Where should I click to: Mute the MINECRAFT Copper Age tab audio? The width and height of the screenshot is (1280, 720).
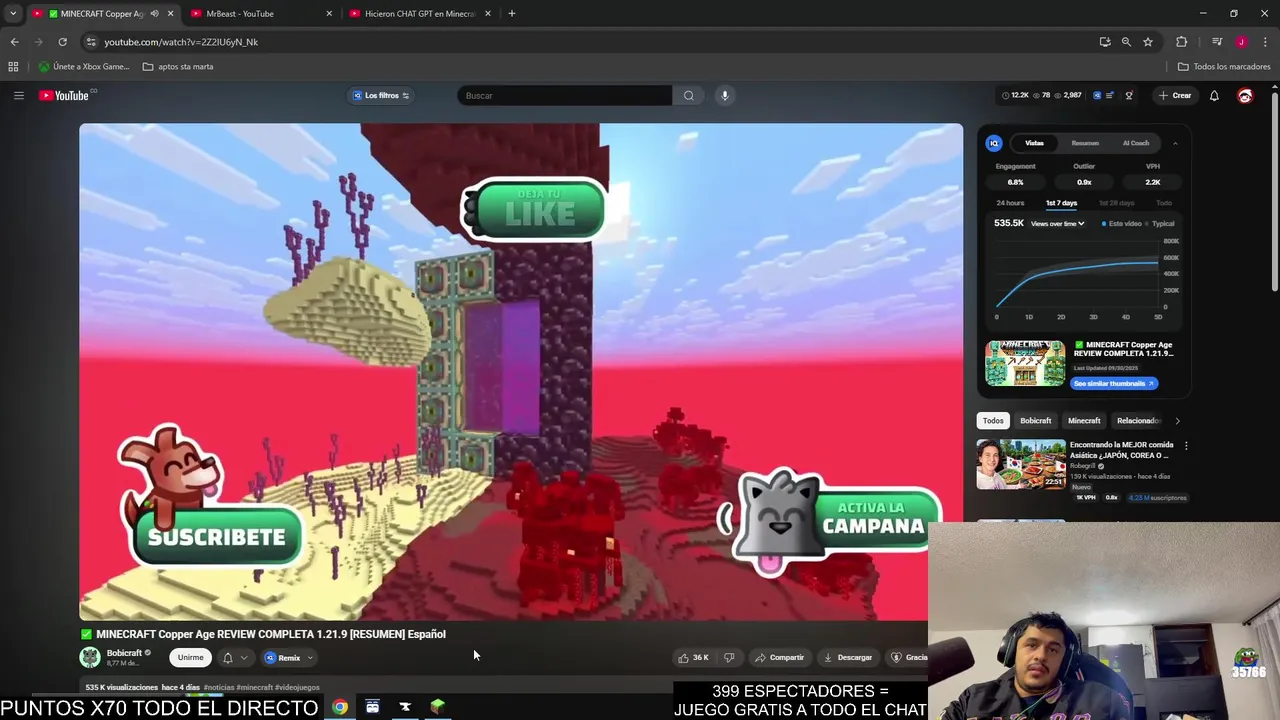154,14
